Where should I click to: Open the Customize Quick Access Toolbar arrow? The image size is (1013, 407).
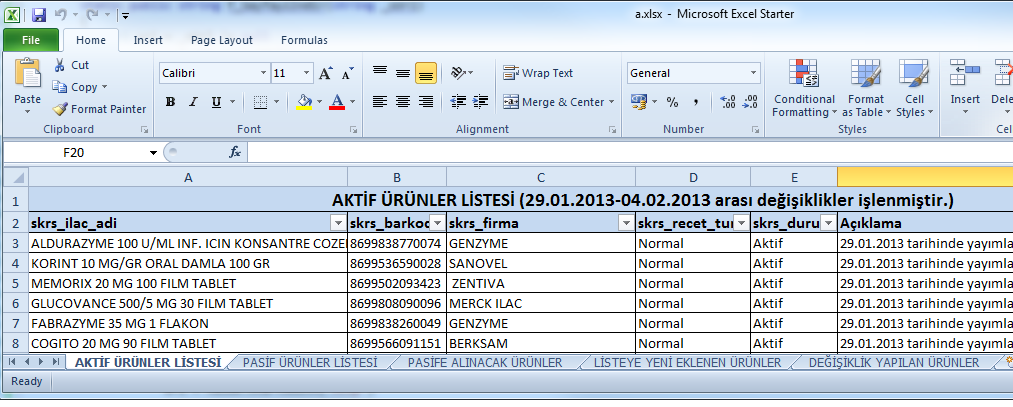[x=125, y=15]
